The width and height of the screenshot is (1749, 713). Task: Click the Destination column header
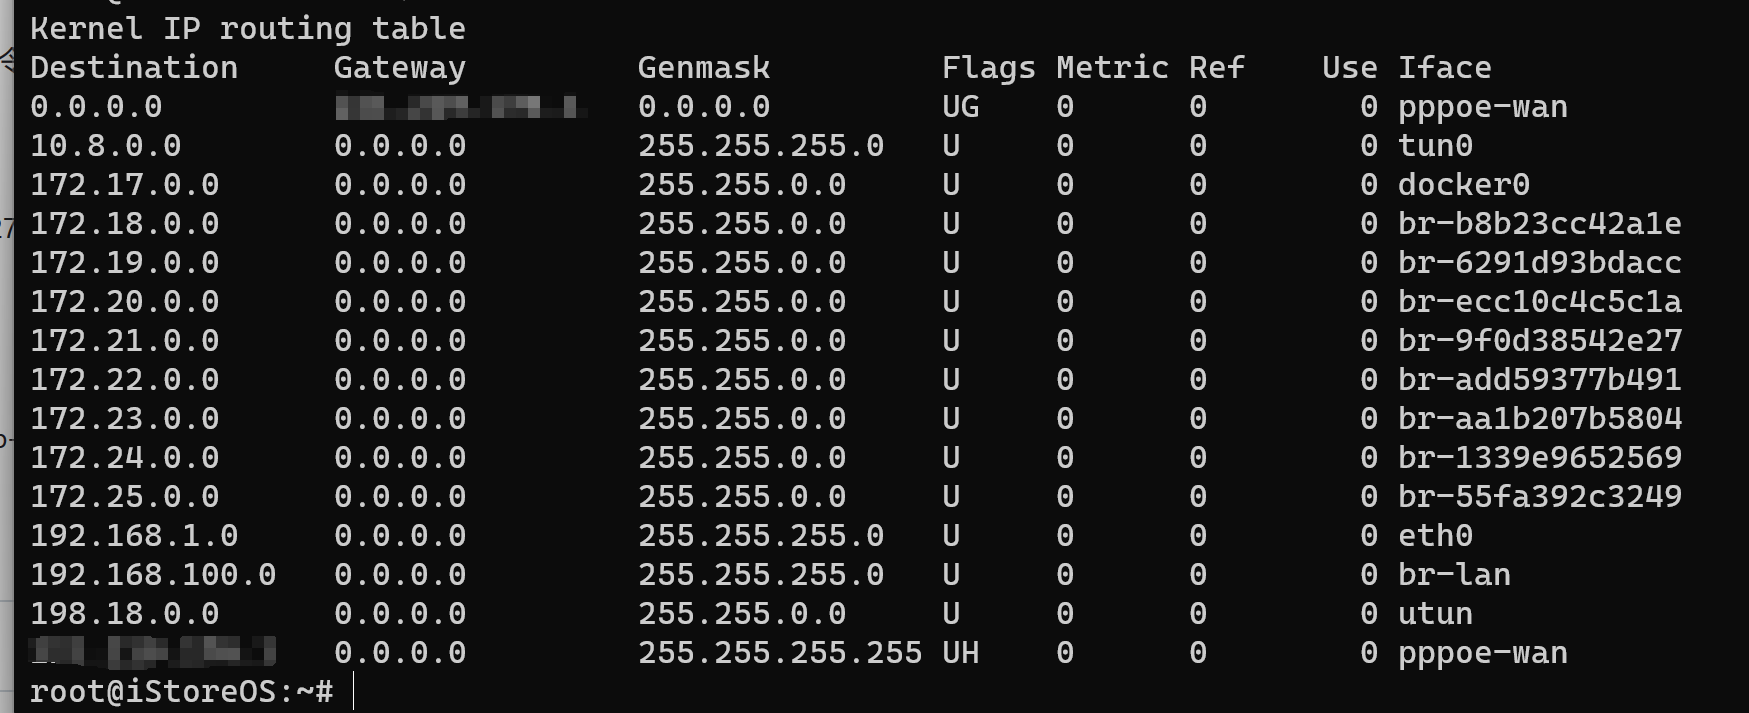(134, 67)
